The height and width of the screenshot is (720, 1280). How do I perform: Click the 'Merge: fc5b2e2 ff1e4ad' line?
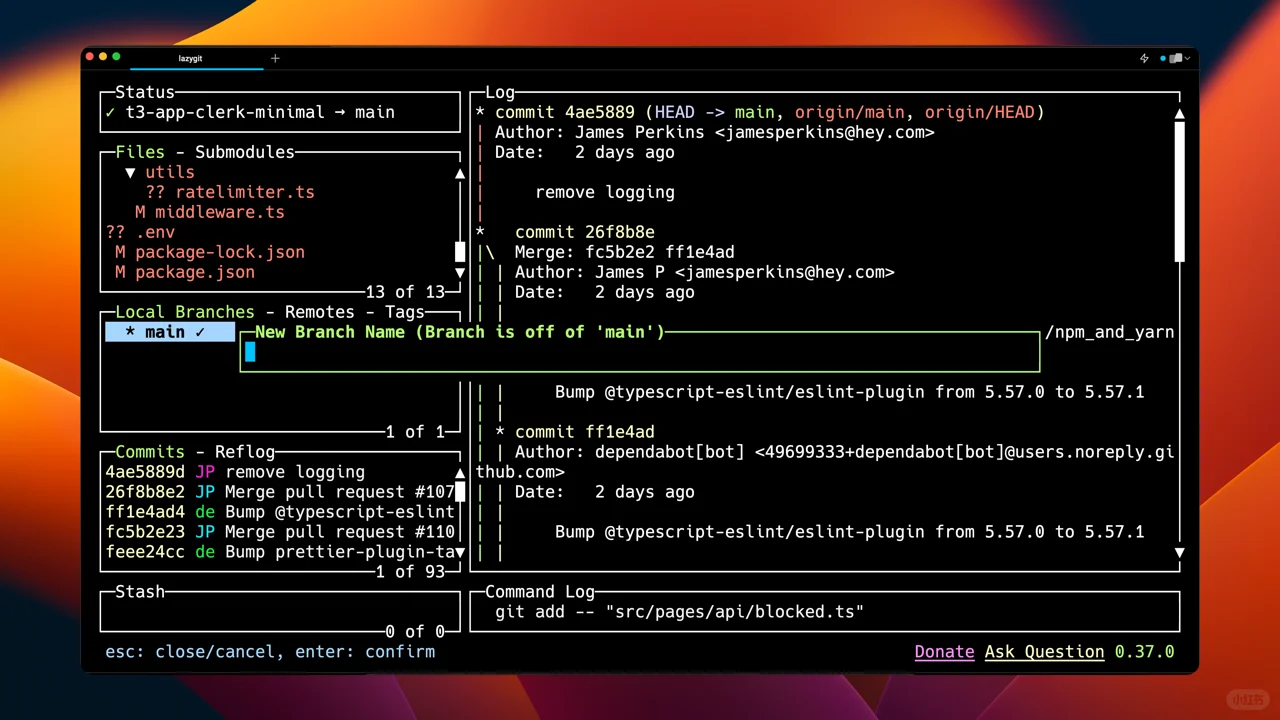click(x=625, y=252)
